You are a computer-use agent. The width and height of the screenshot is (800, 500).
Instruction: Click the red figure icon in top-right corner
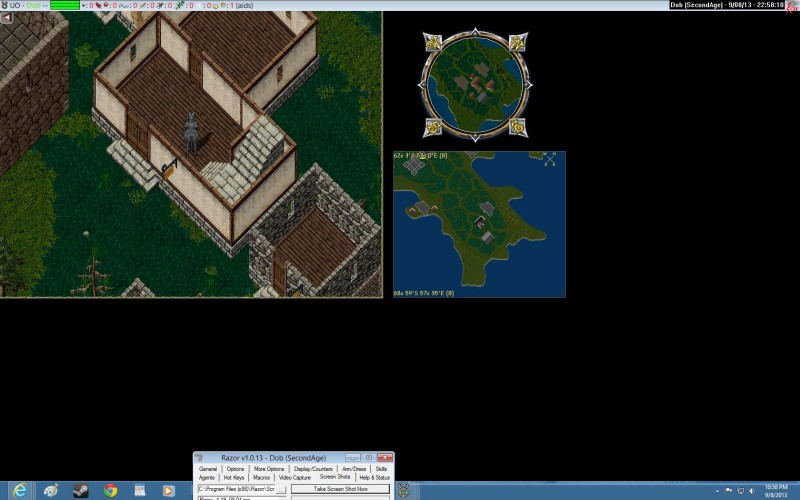pos(793,6)
